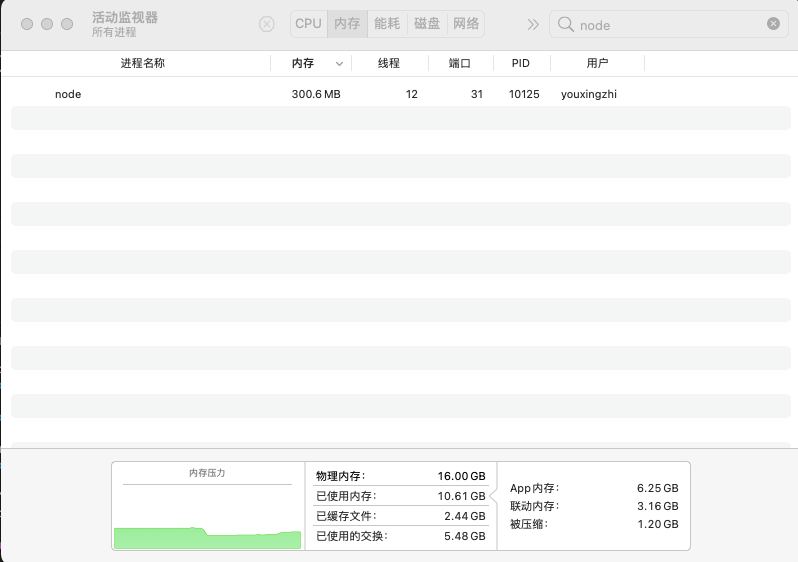Sort by 用户 column header
Viewport: 798px width, 562px height.
click(x=597, y=63)
